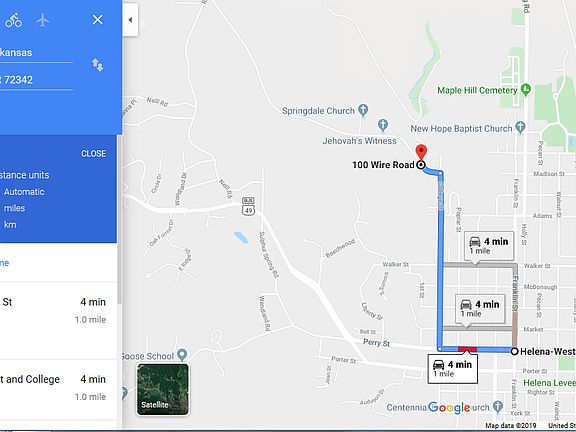Swap start and destination arrows
Viewport: 576px width, 432px height.
click(97, 65)
